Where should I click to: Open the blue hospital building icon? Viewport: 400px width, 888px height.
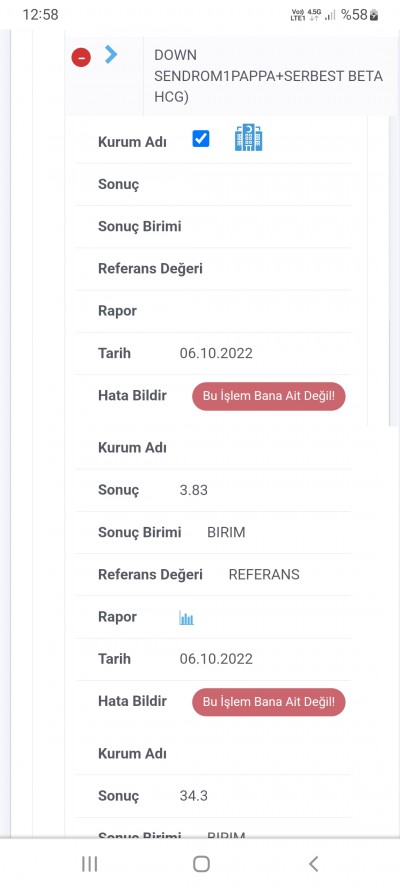tap(249, 138)
